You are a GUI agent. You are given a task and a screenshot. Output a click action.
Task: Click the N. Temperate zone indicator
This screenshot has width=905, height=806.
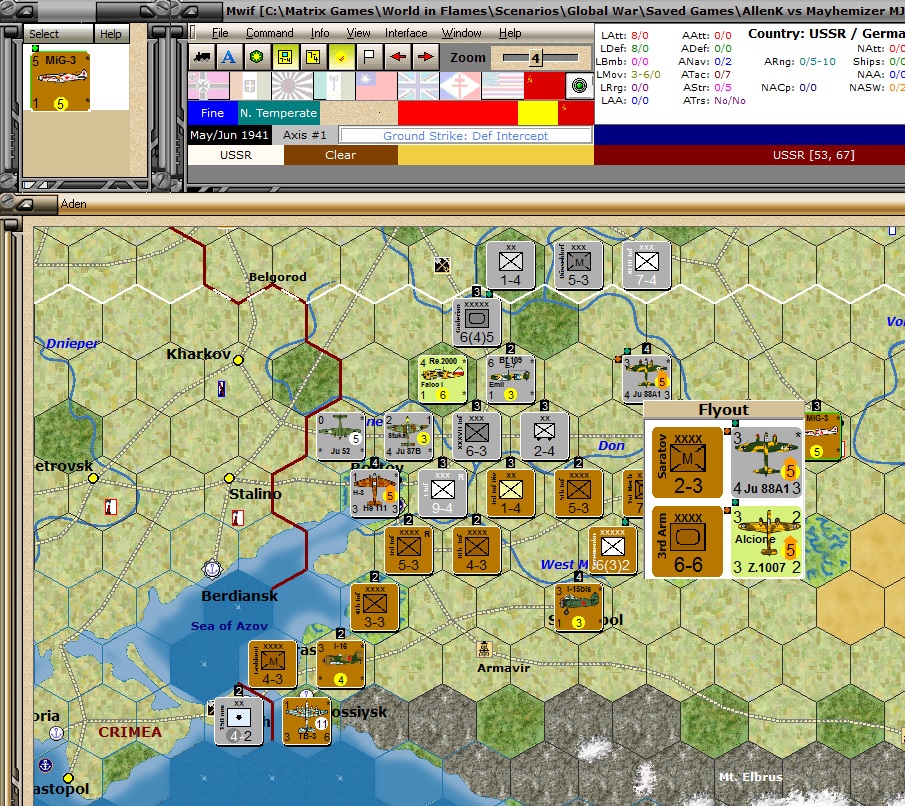[x=279, y=113]
